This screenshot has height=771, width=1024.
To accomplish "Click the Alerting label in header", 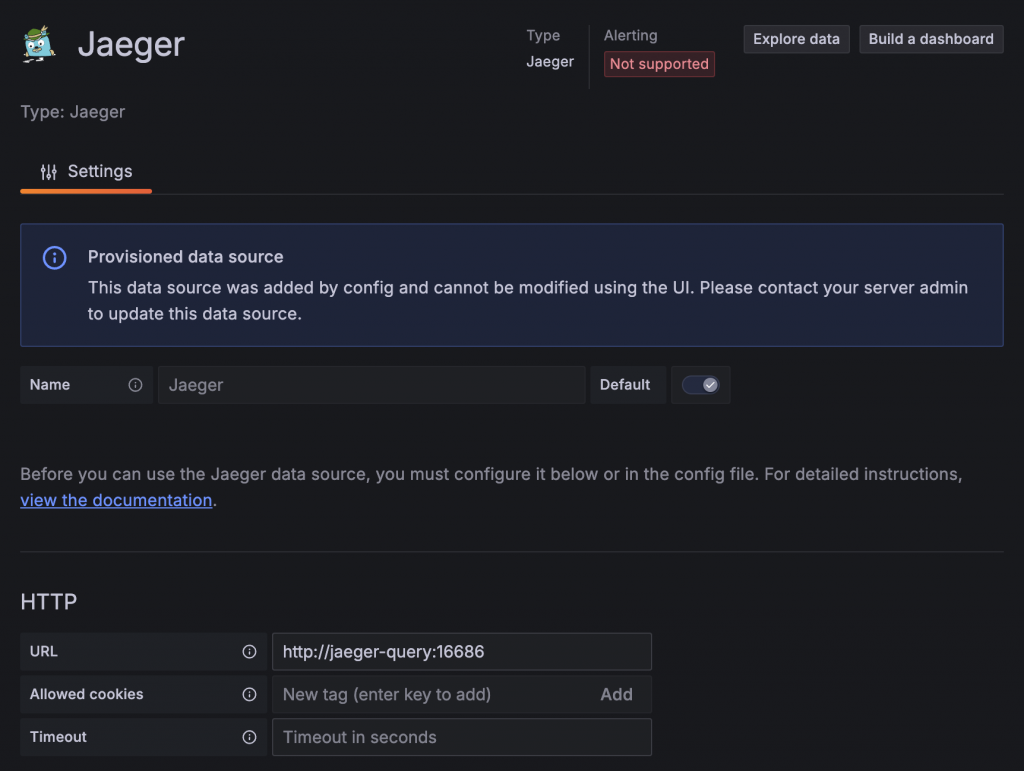I will click(630, 35).
